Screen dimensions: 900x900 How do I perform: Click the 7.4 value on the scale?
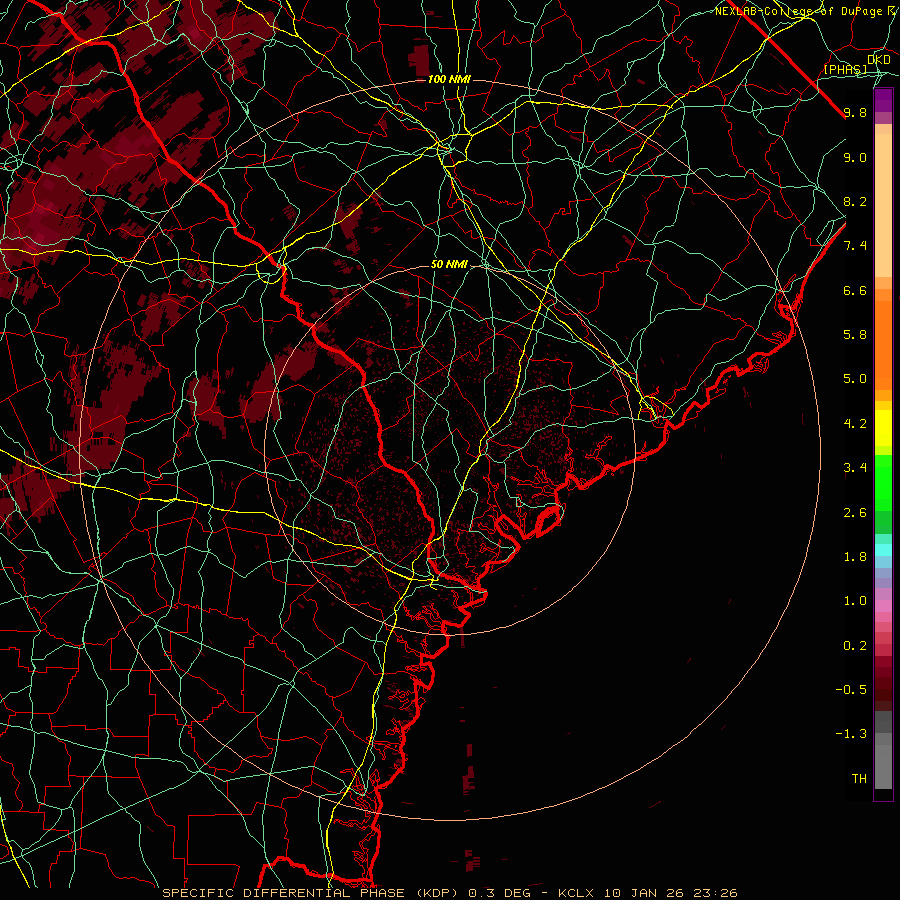(855, 246)
